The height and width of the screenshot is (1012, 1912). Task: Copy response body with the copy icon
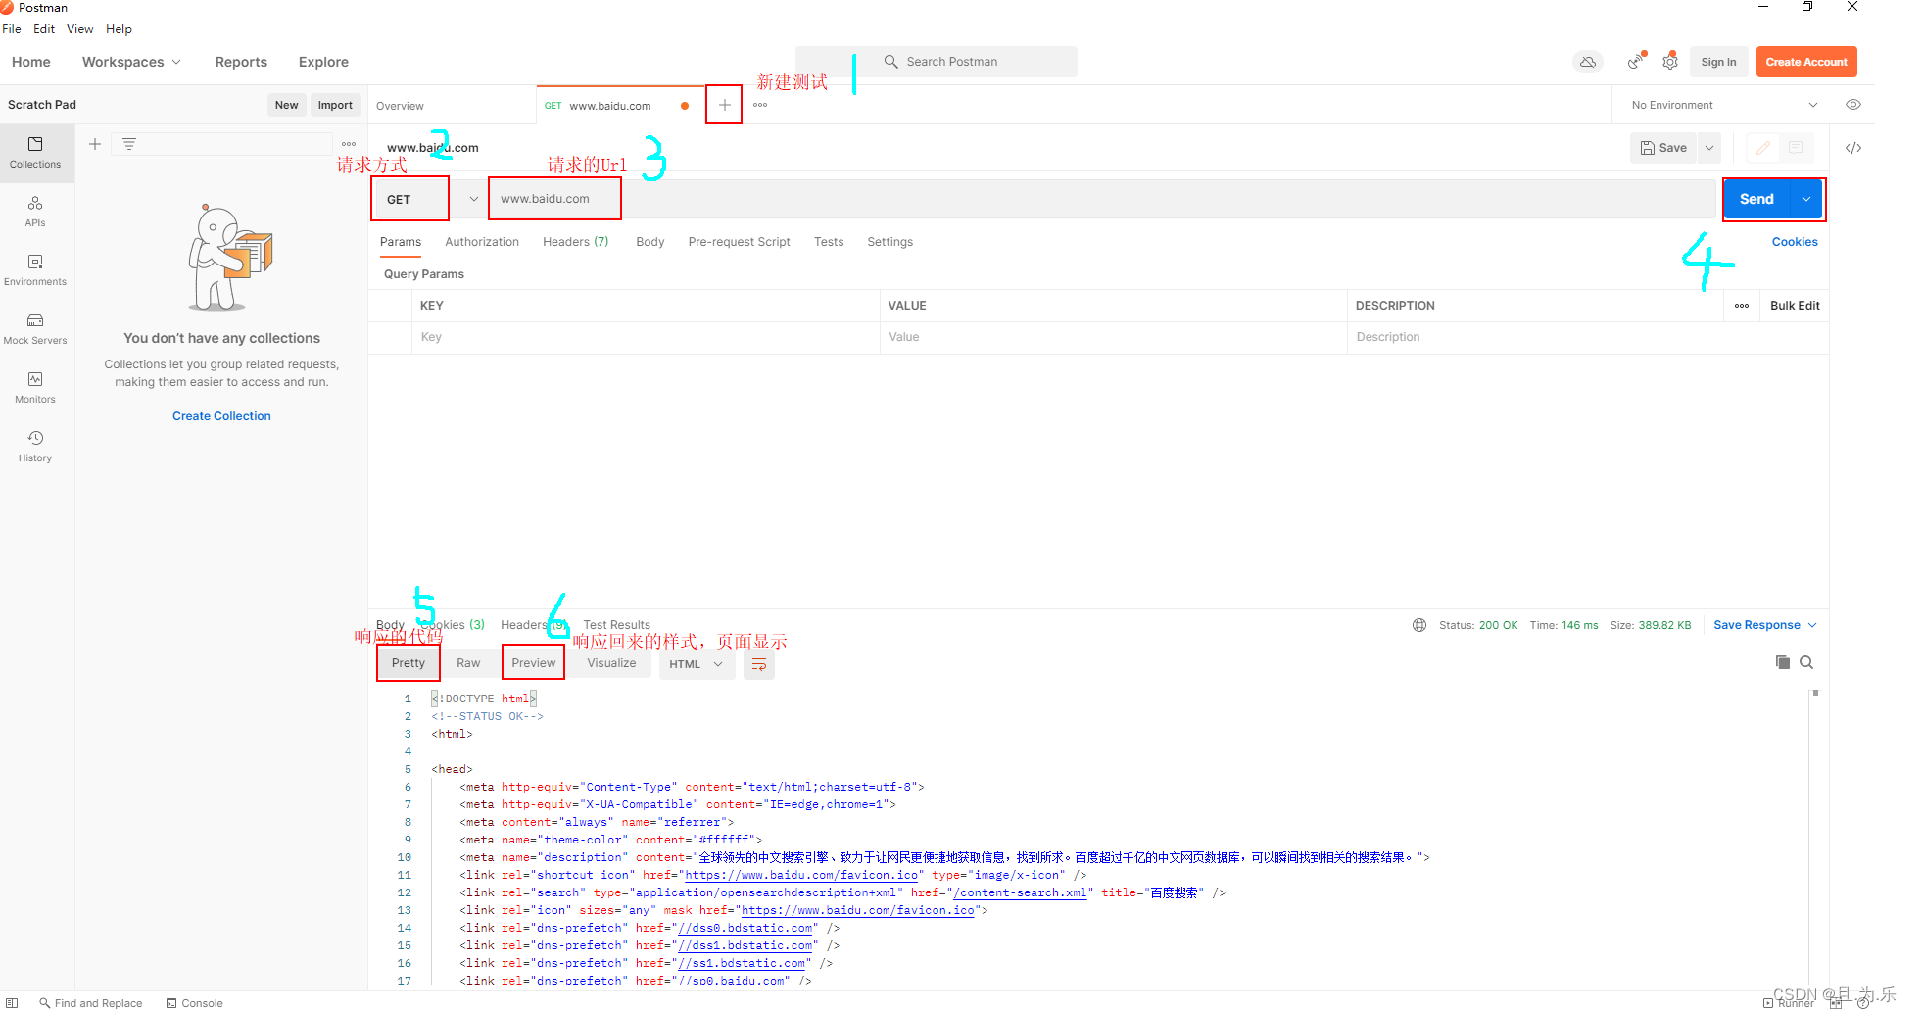tap(1782, 662)
